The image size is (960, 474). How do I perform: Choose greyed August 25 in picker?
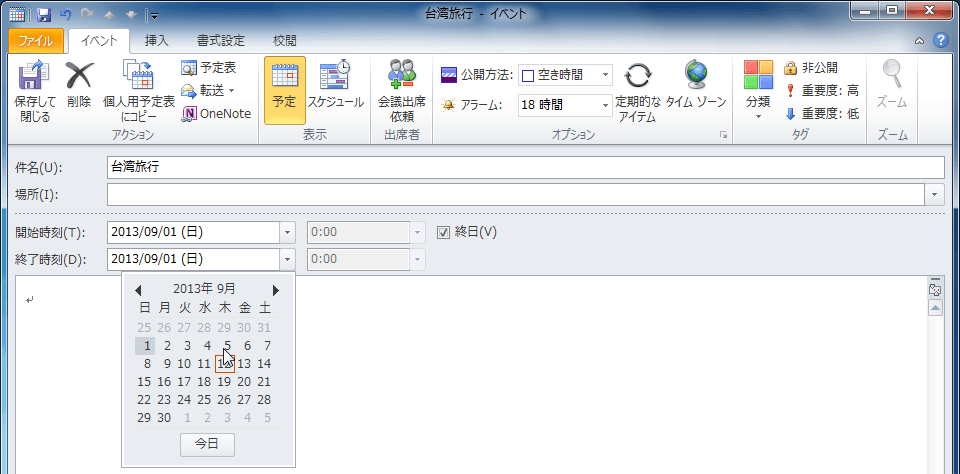pyautogui.click(x=144, y=328)
